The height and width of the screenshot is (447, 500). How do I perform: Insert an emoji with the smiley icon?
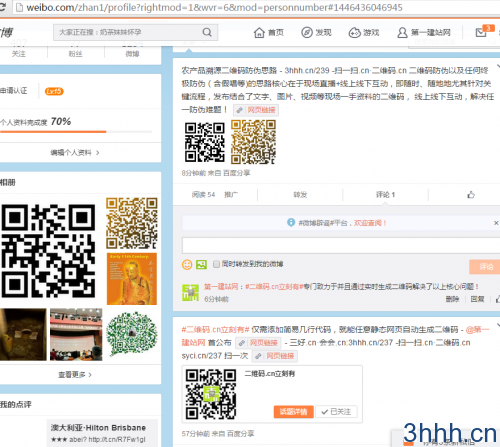[187, 265]
